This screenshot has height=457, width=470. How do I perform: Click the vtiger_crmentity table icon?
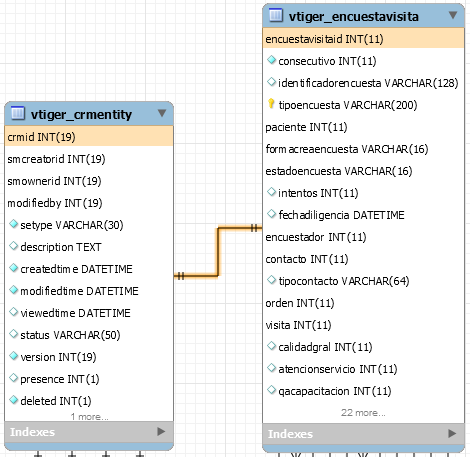[x=18, y=113]
